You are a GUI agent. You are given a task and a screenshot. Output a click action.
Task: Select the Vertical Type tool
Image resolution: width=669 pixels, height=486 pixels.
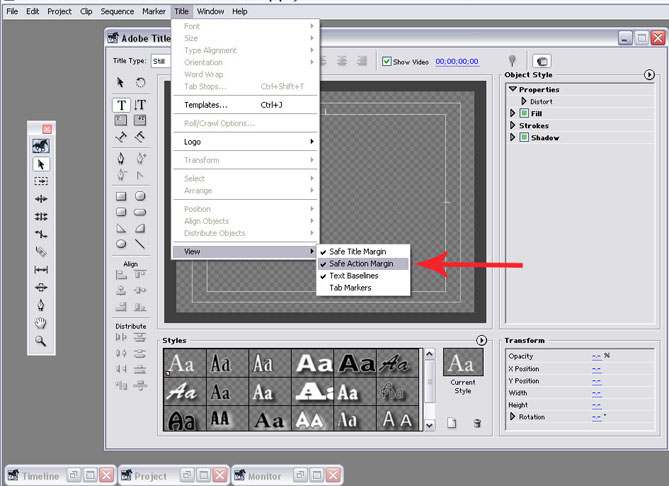coord(140,105)
